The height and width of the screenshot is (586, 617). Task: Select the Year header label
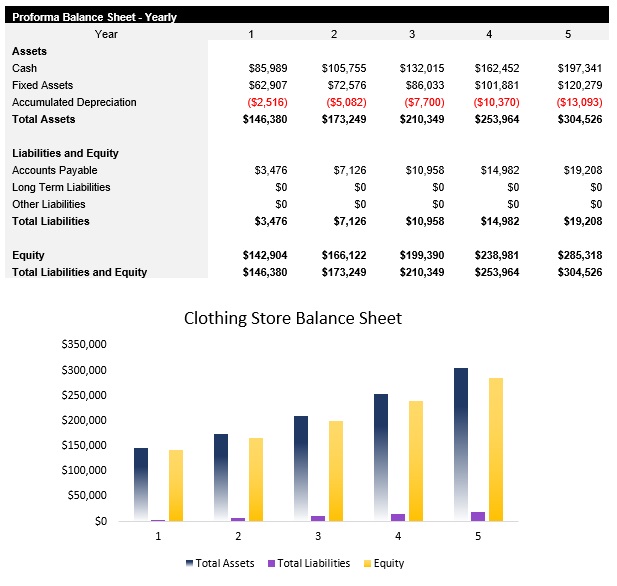(106, 34)
